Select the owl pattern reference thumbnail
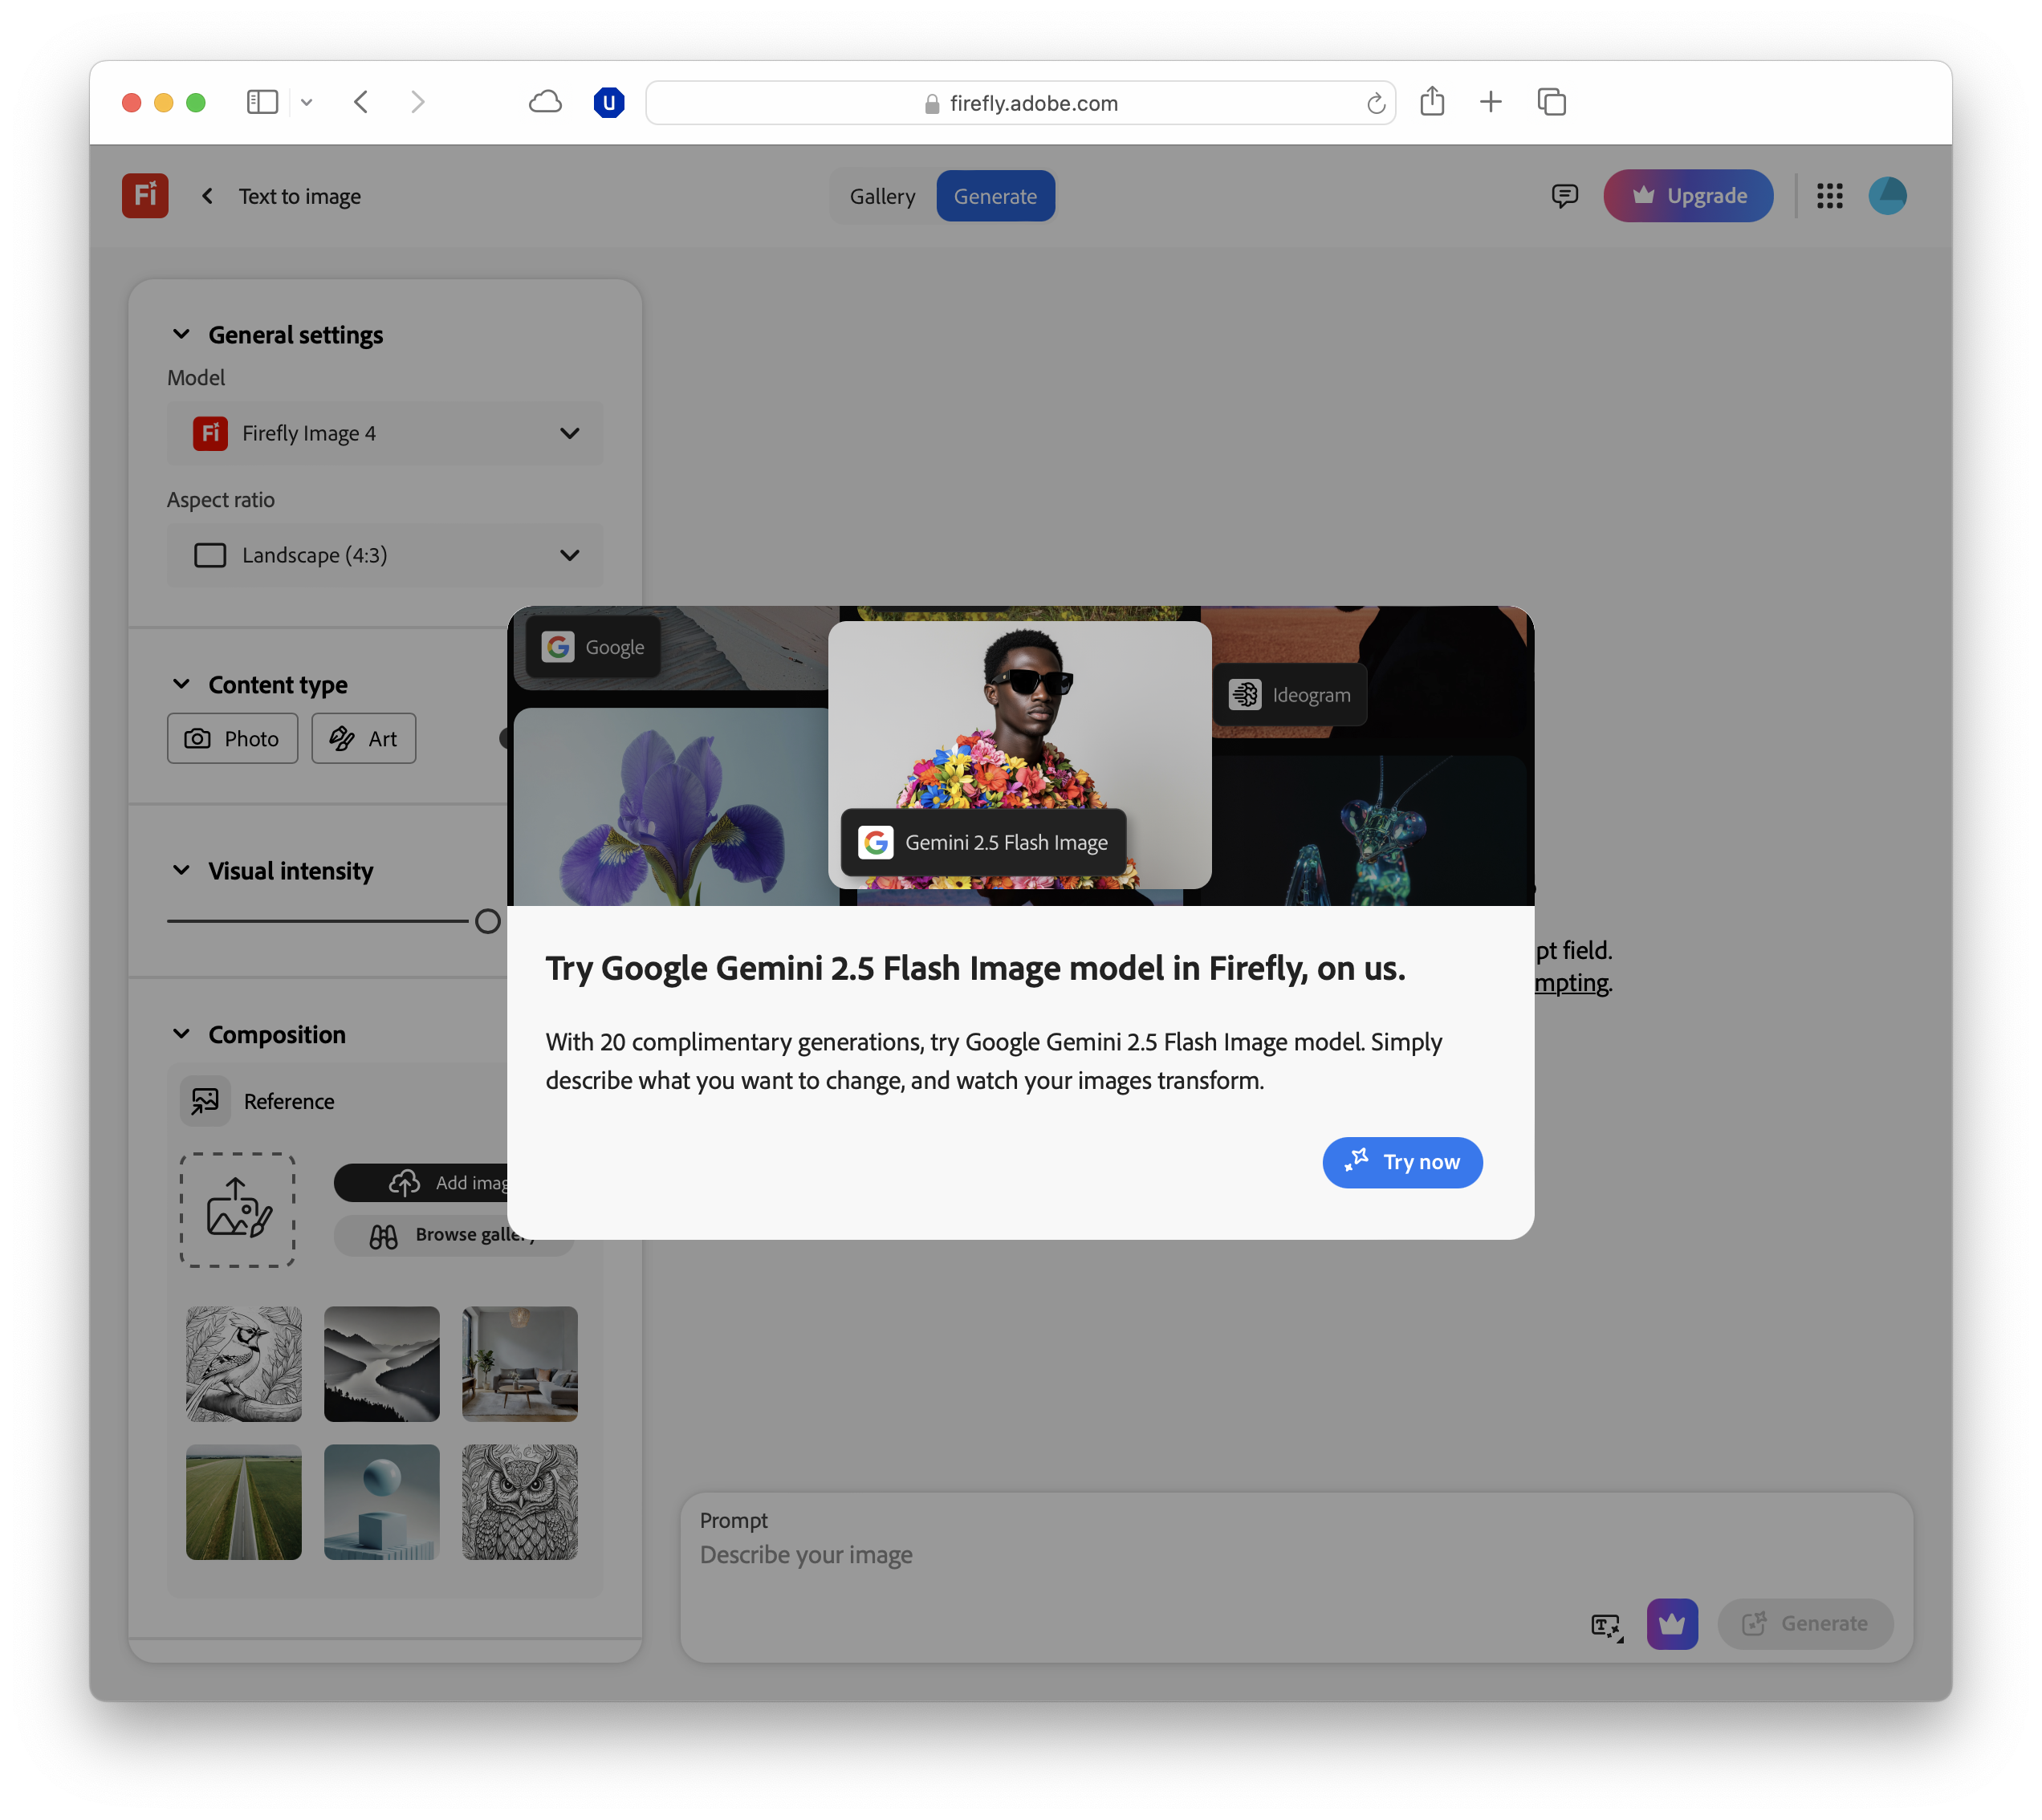2042x1820 pixels. pos(519,1502)
